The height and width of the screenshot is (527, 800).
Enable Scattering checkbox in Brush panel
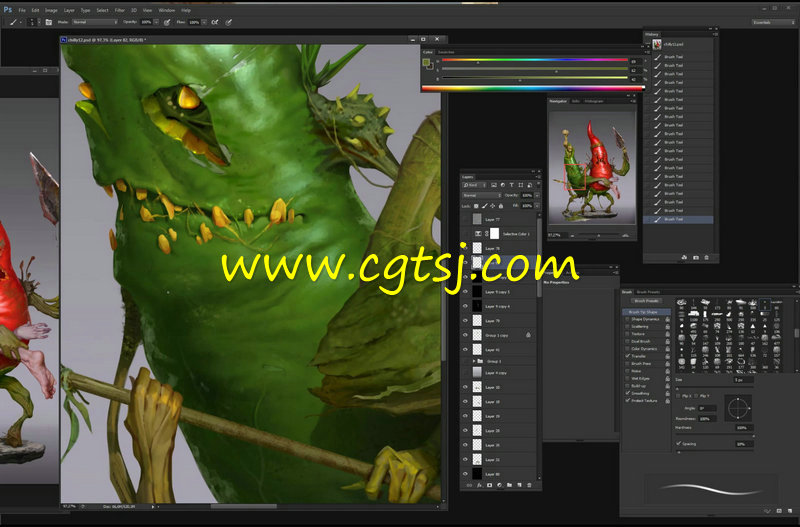[x=627, y=327]
